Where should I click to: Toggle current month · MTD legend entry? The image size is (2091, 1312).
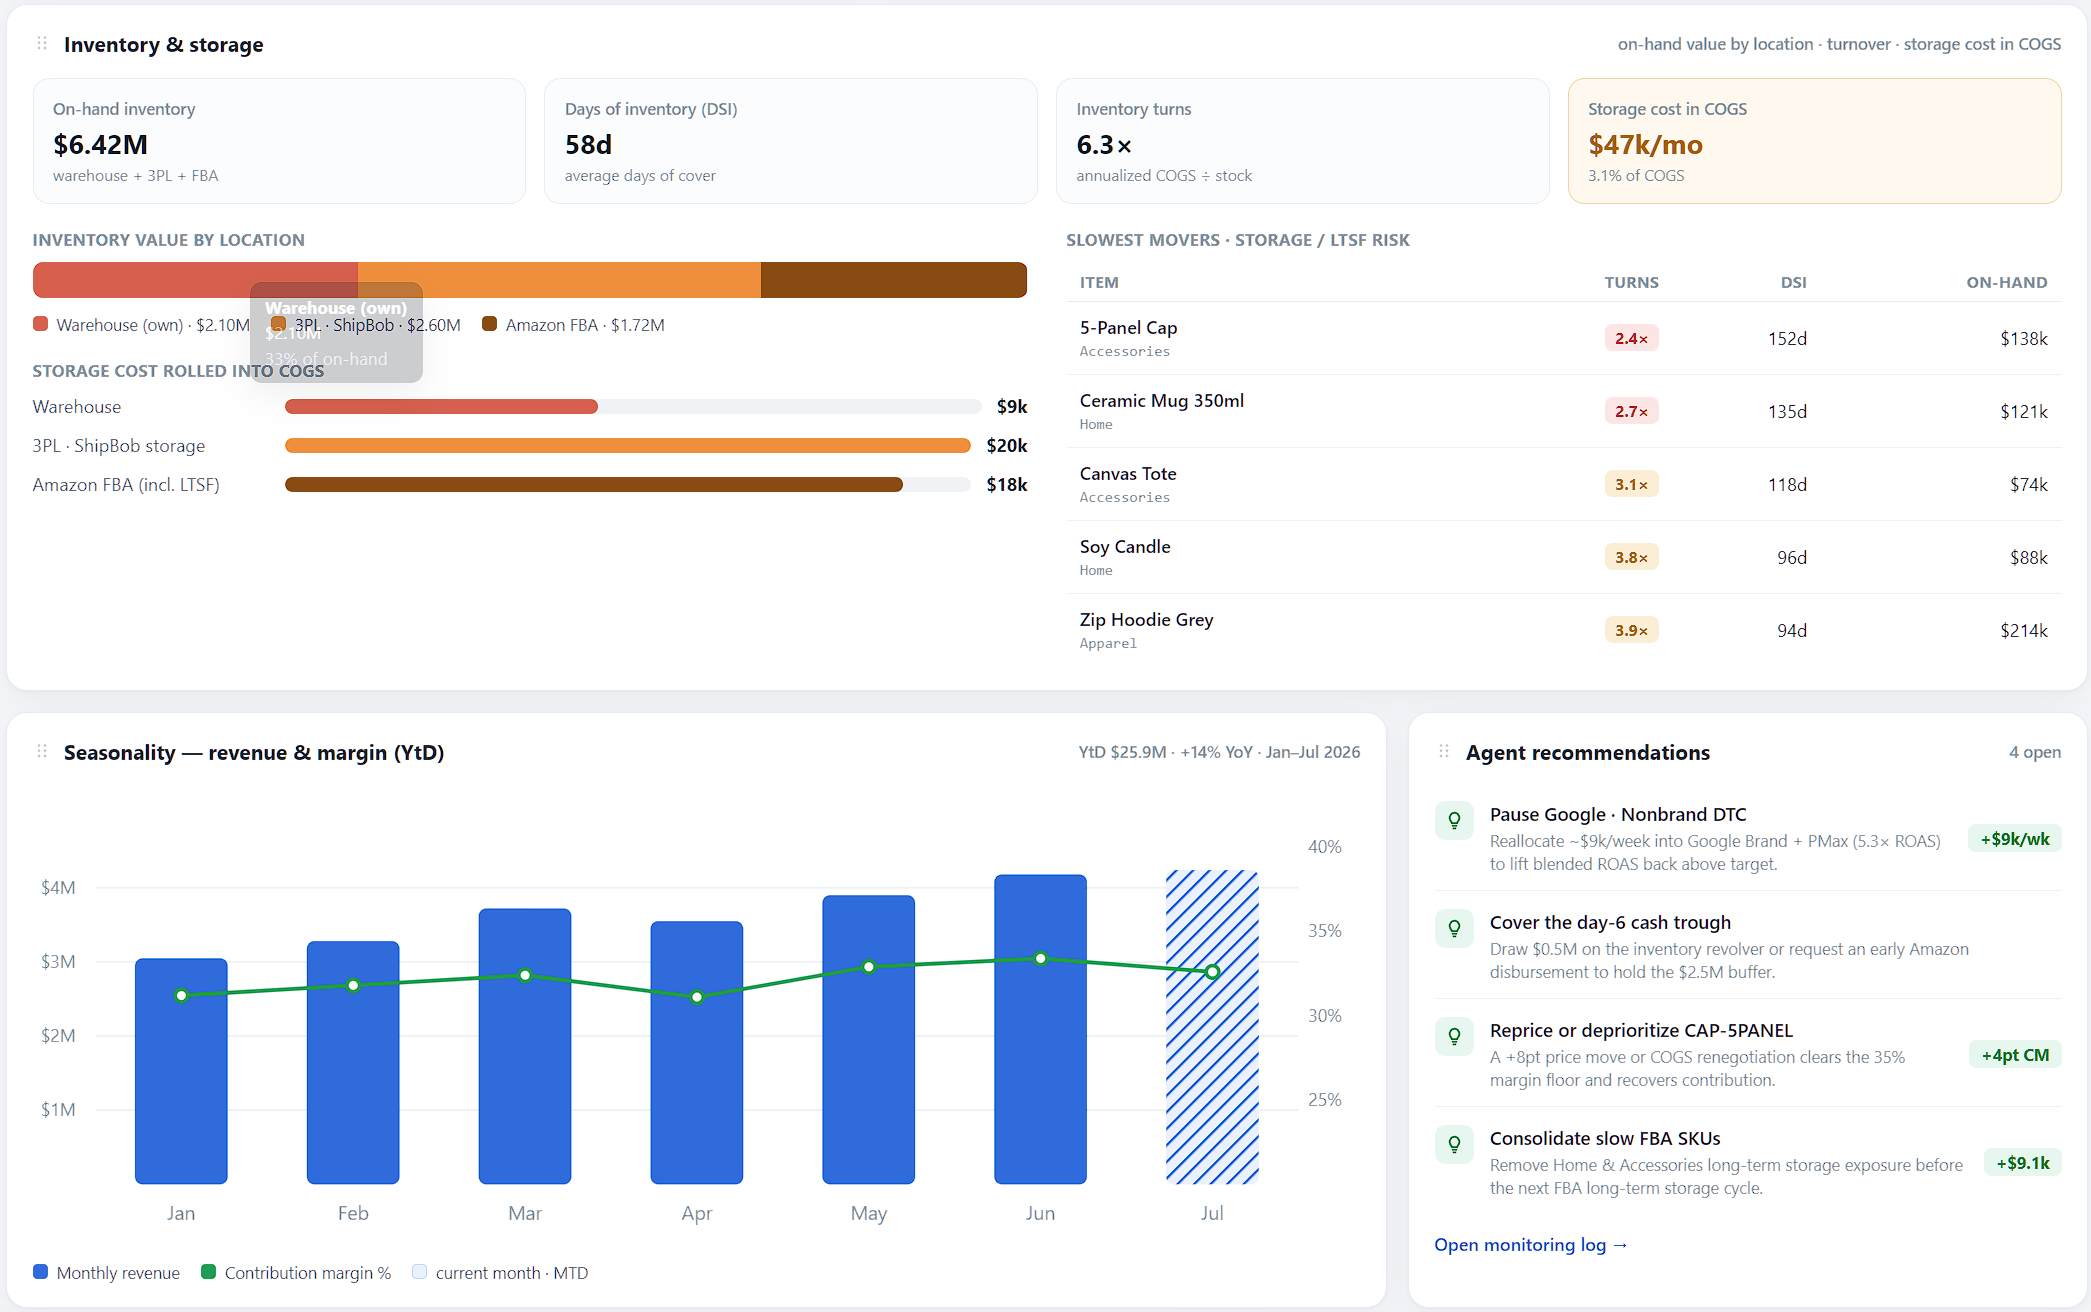tap(500, 1273)
